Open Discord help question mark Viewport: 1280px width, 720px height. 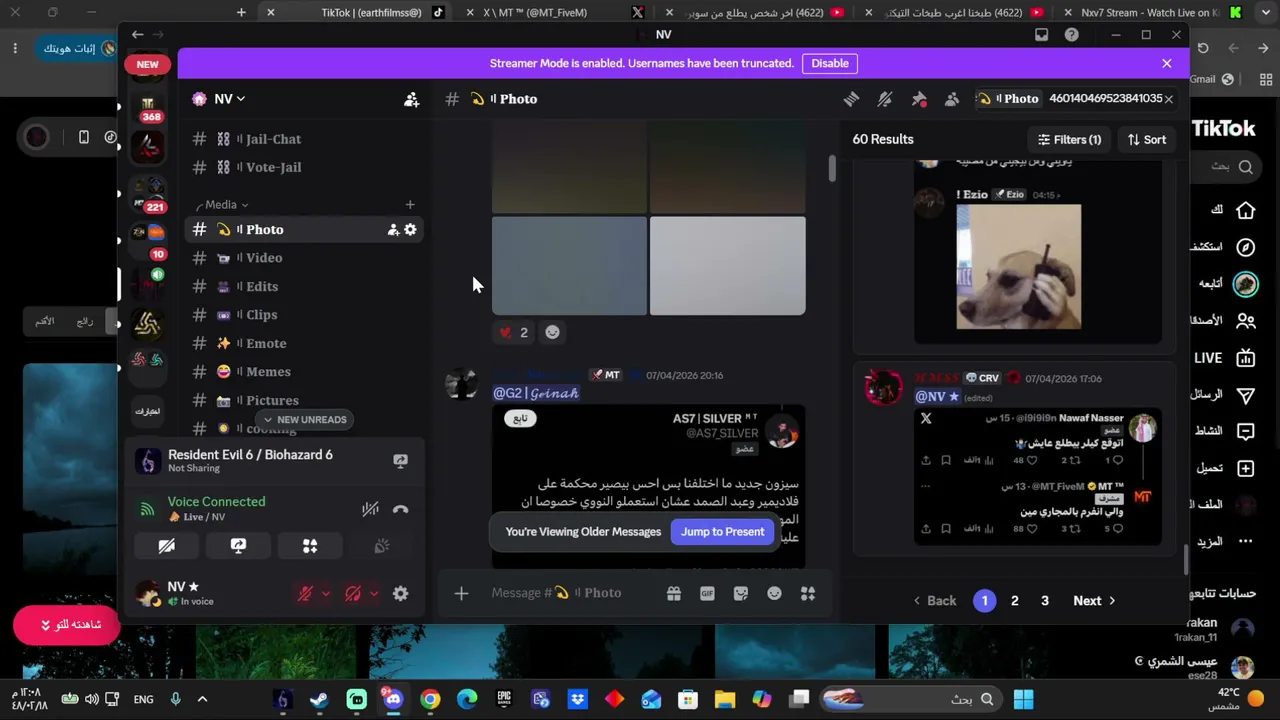tap(1072, 35)
